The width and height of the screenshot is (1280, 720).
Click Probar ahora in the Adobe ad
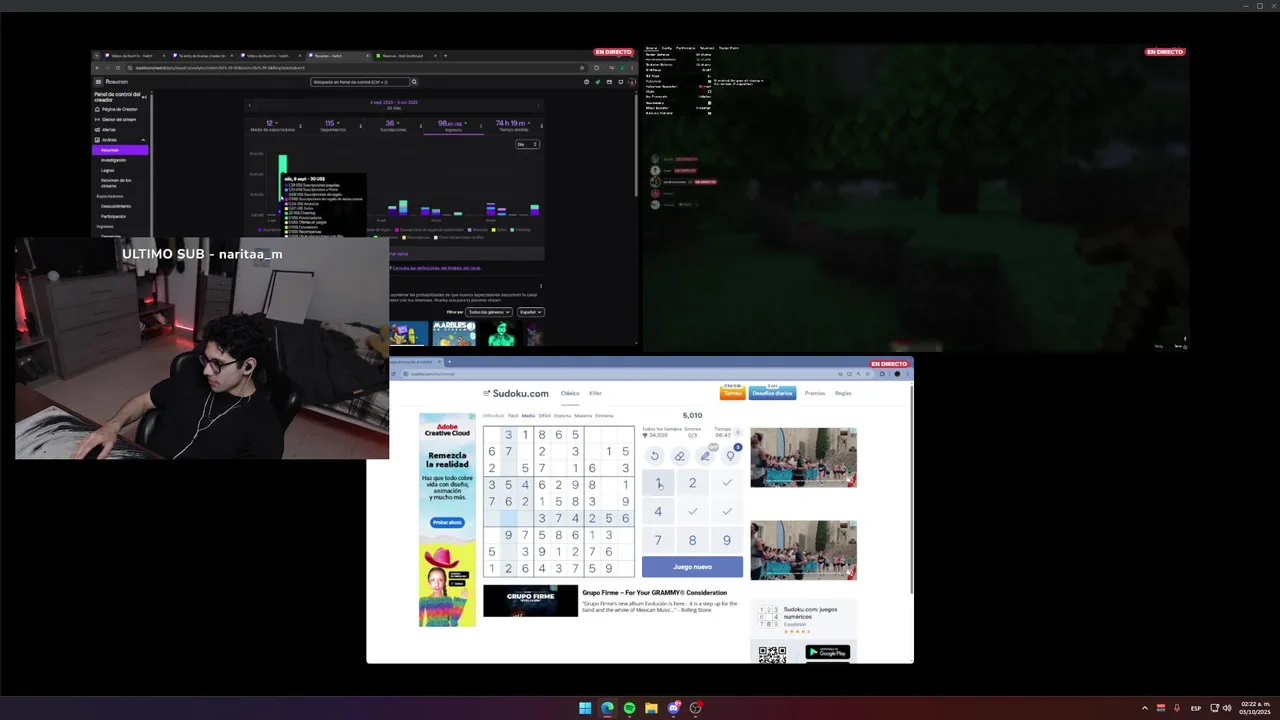point(447,522)
